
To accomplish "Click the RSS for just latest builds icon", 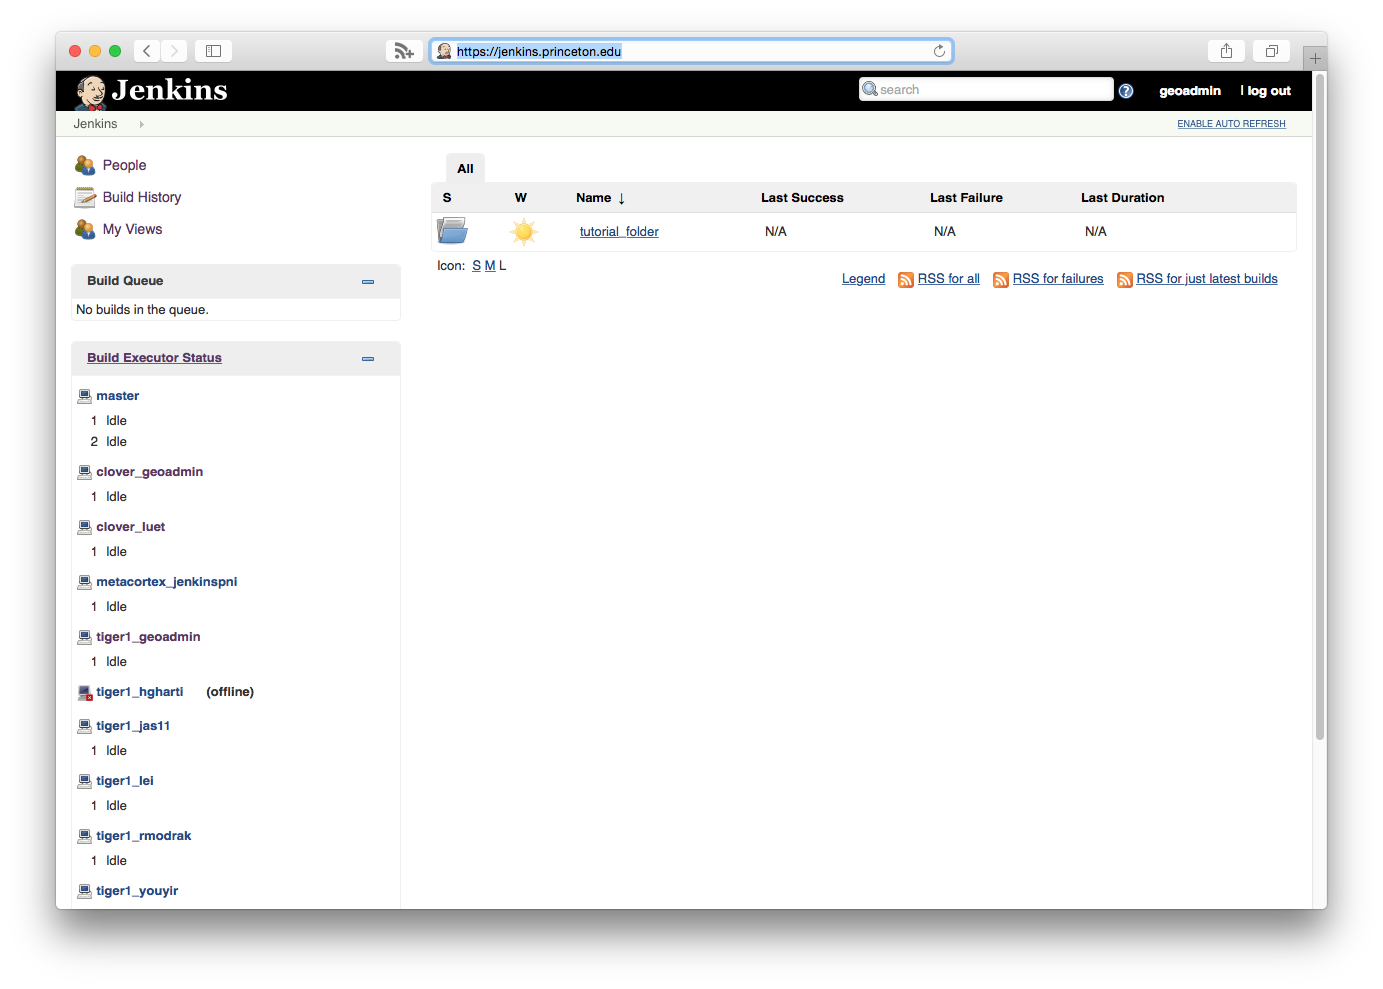I will [1125, 280].
